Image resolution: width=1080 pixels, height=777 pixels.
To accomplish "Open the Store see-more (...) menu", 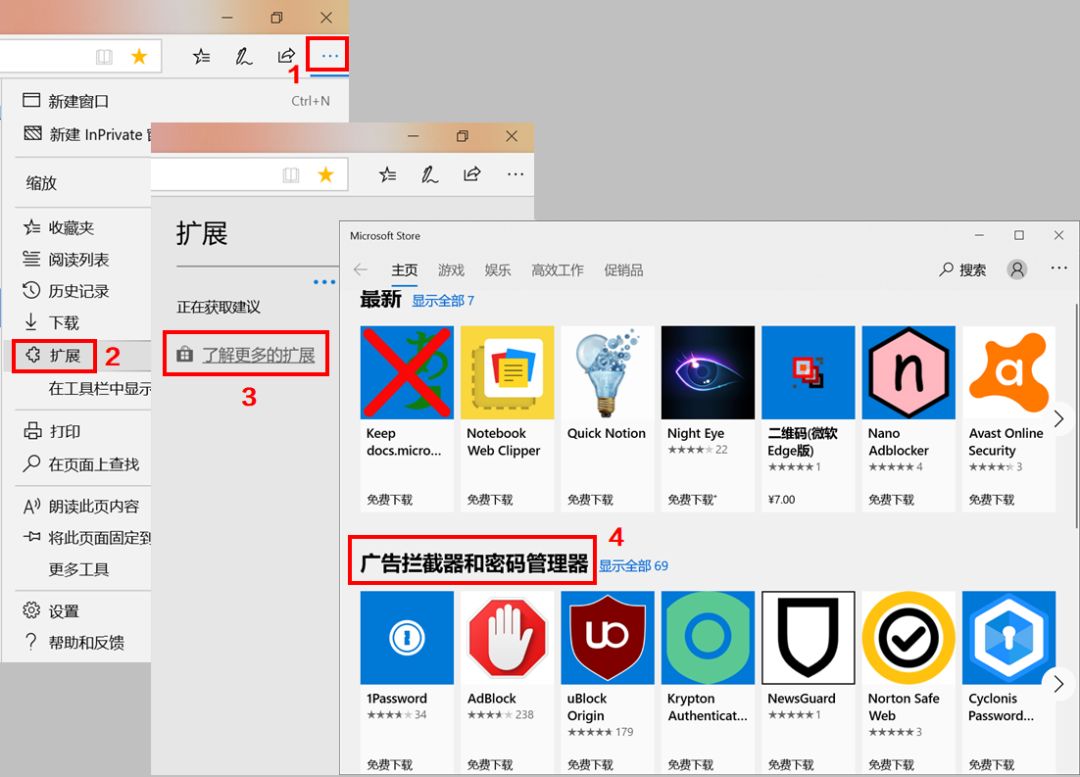I will 1059,268.
